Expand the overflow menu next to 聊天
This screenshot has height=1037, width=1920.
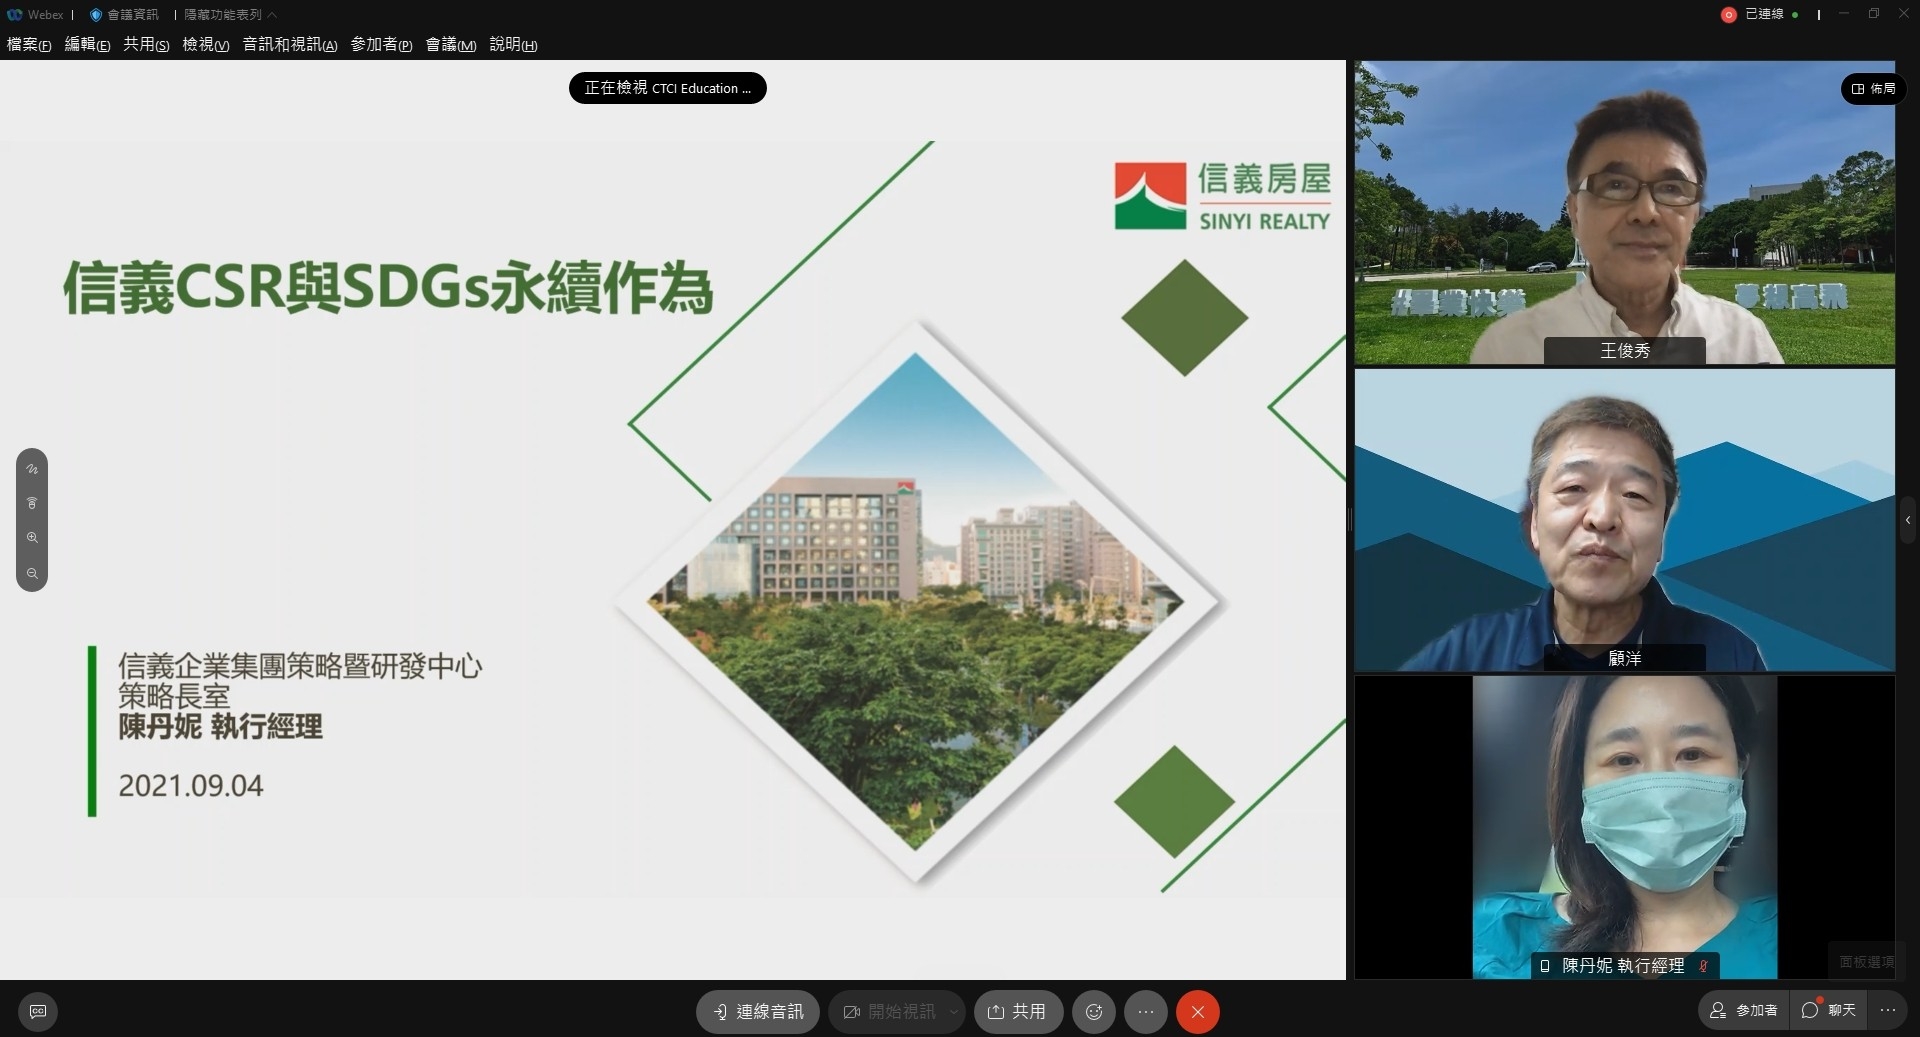click(x=1888, y=1011)
